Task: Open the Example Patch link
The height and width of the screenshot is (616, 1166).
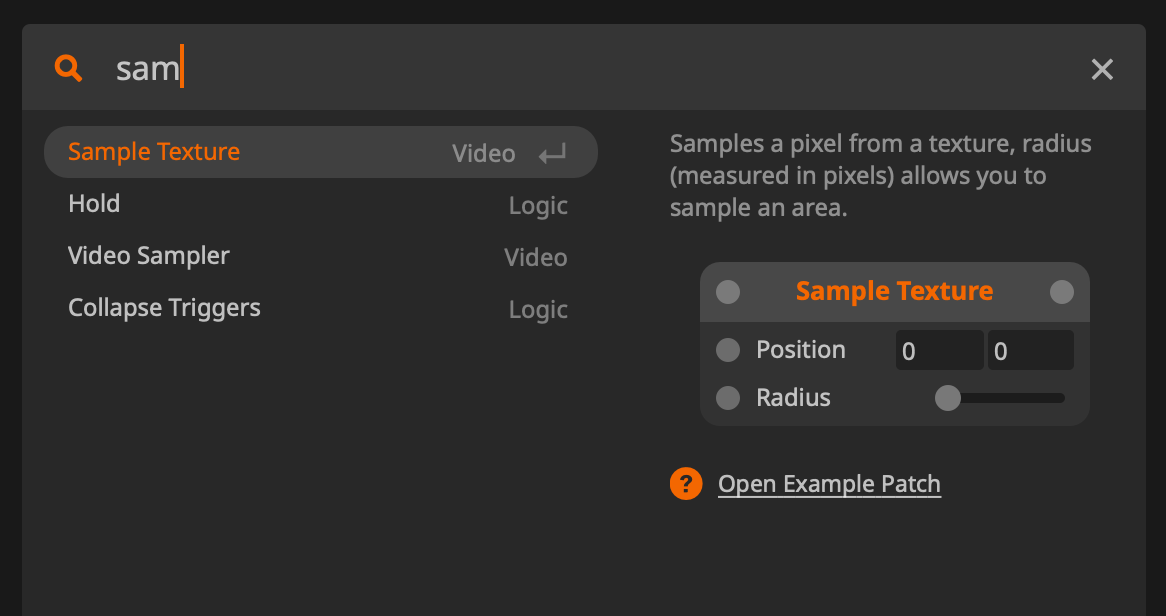Action: click(x=829, y=484)
